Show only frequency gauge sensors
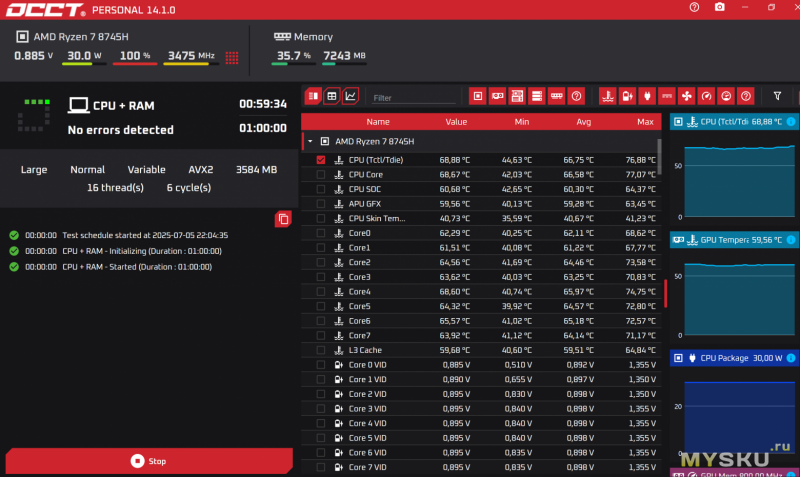 (707, 96)
